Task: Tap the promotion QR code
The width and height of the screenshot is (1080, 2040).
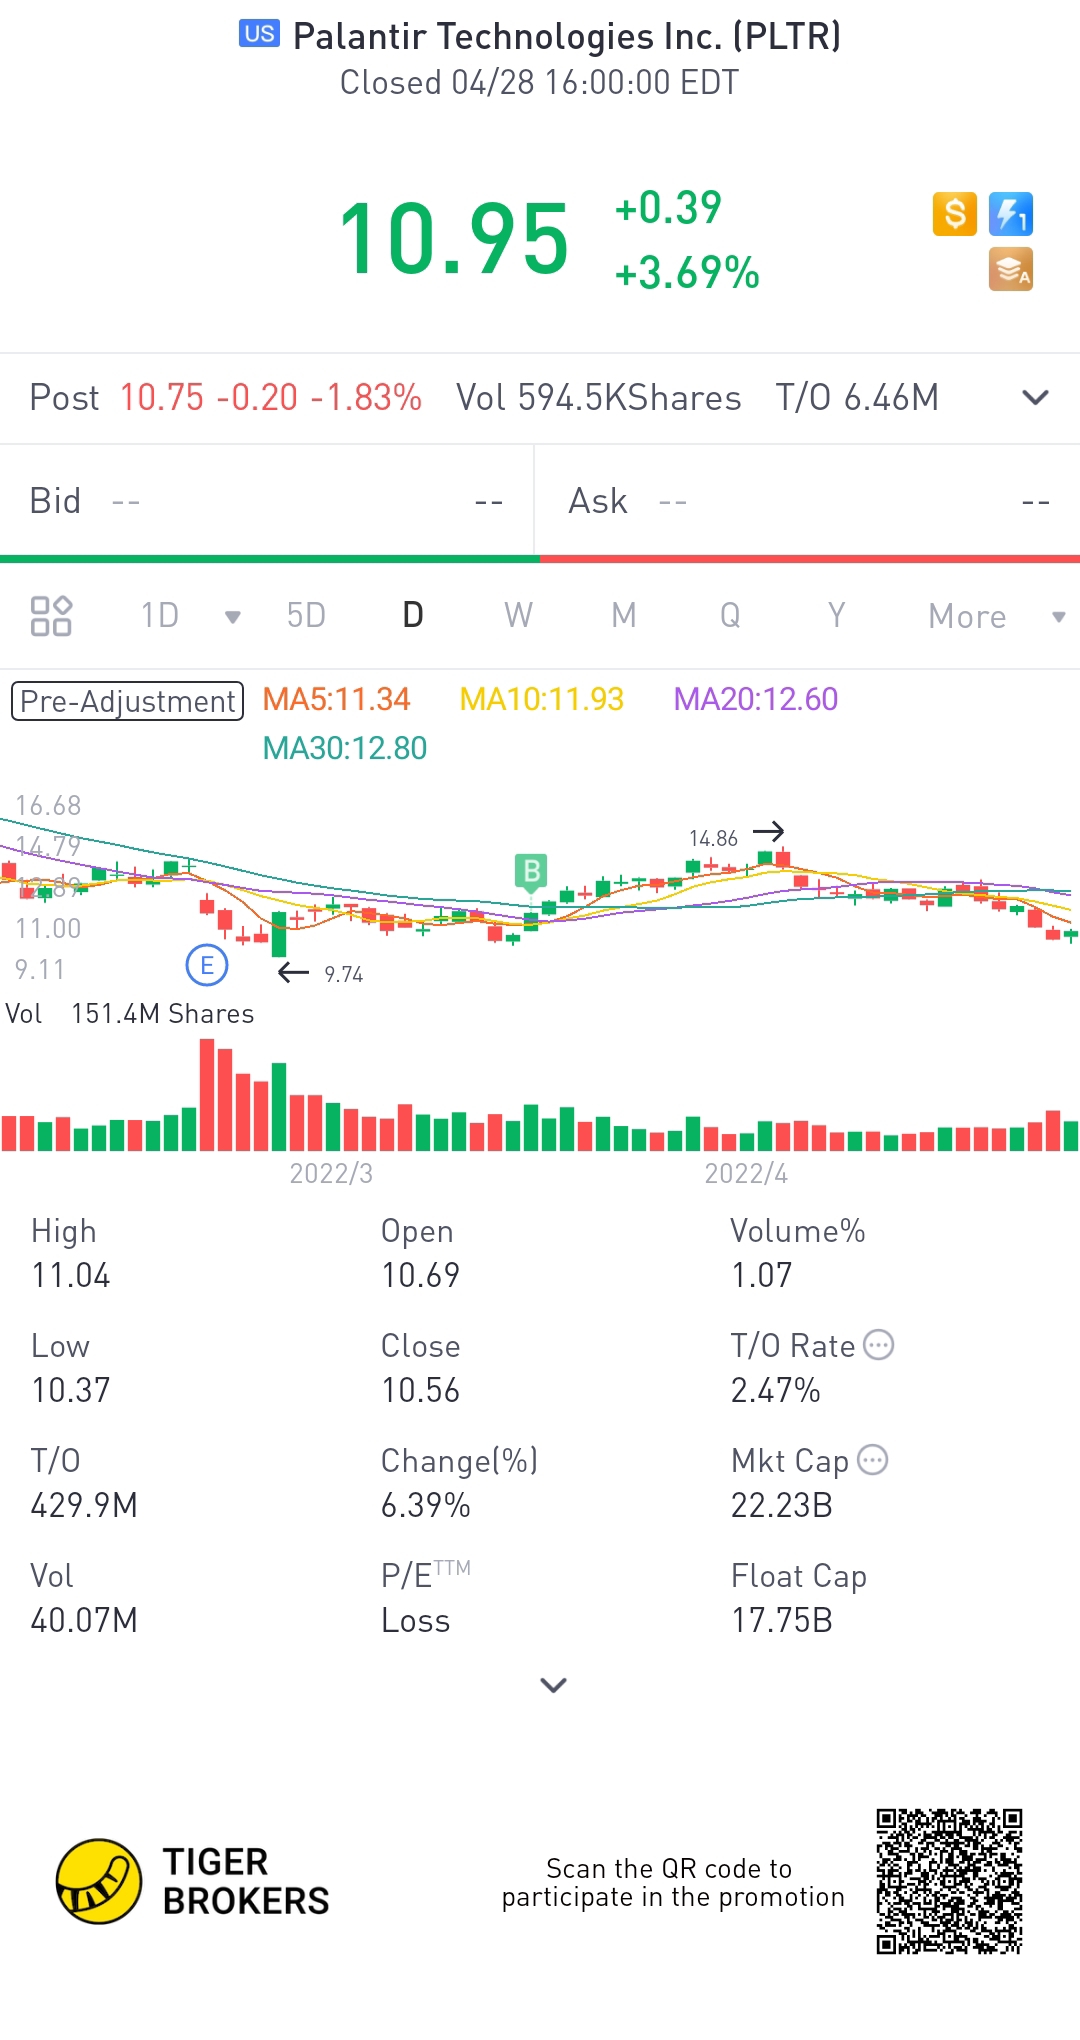Action: [950, 1881]
